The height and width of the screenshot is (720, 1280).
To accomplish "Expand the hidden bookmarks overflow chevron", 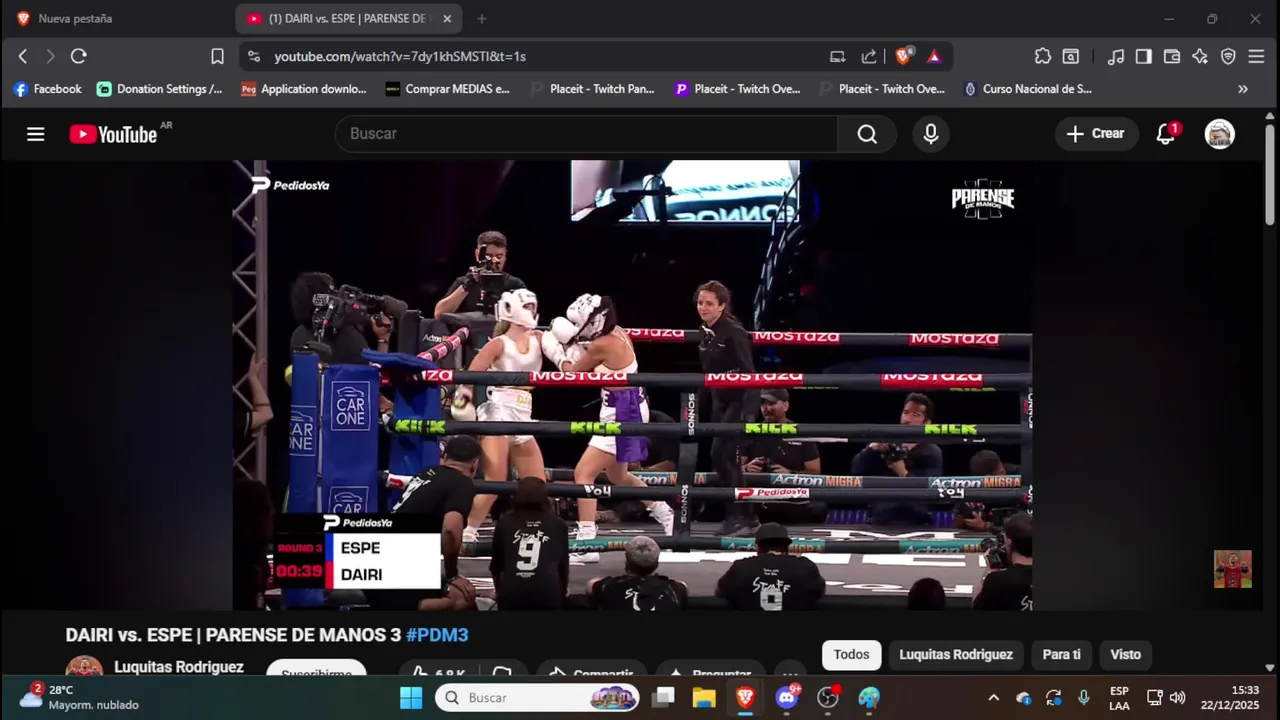I will [1243, 89].
